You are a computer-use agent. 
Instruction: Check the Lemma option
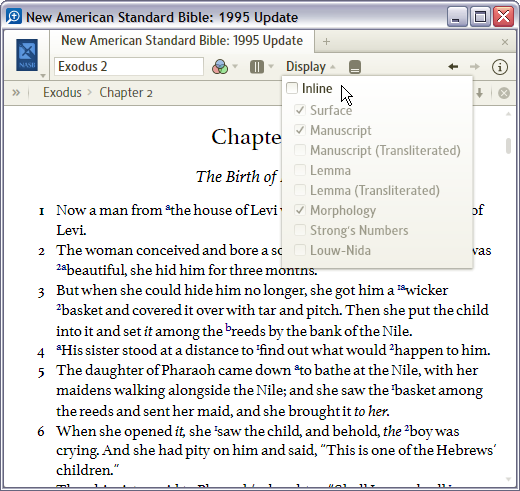pyautogui.click(x=300, y=170)
